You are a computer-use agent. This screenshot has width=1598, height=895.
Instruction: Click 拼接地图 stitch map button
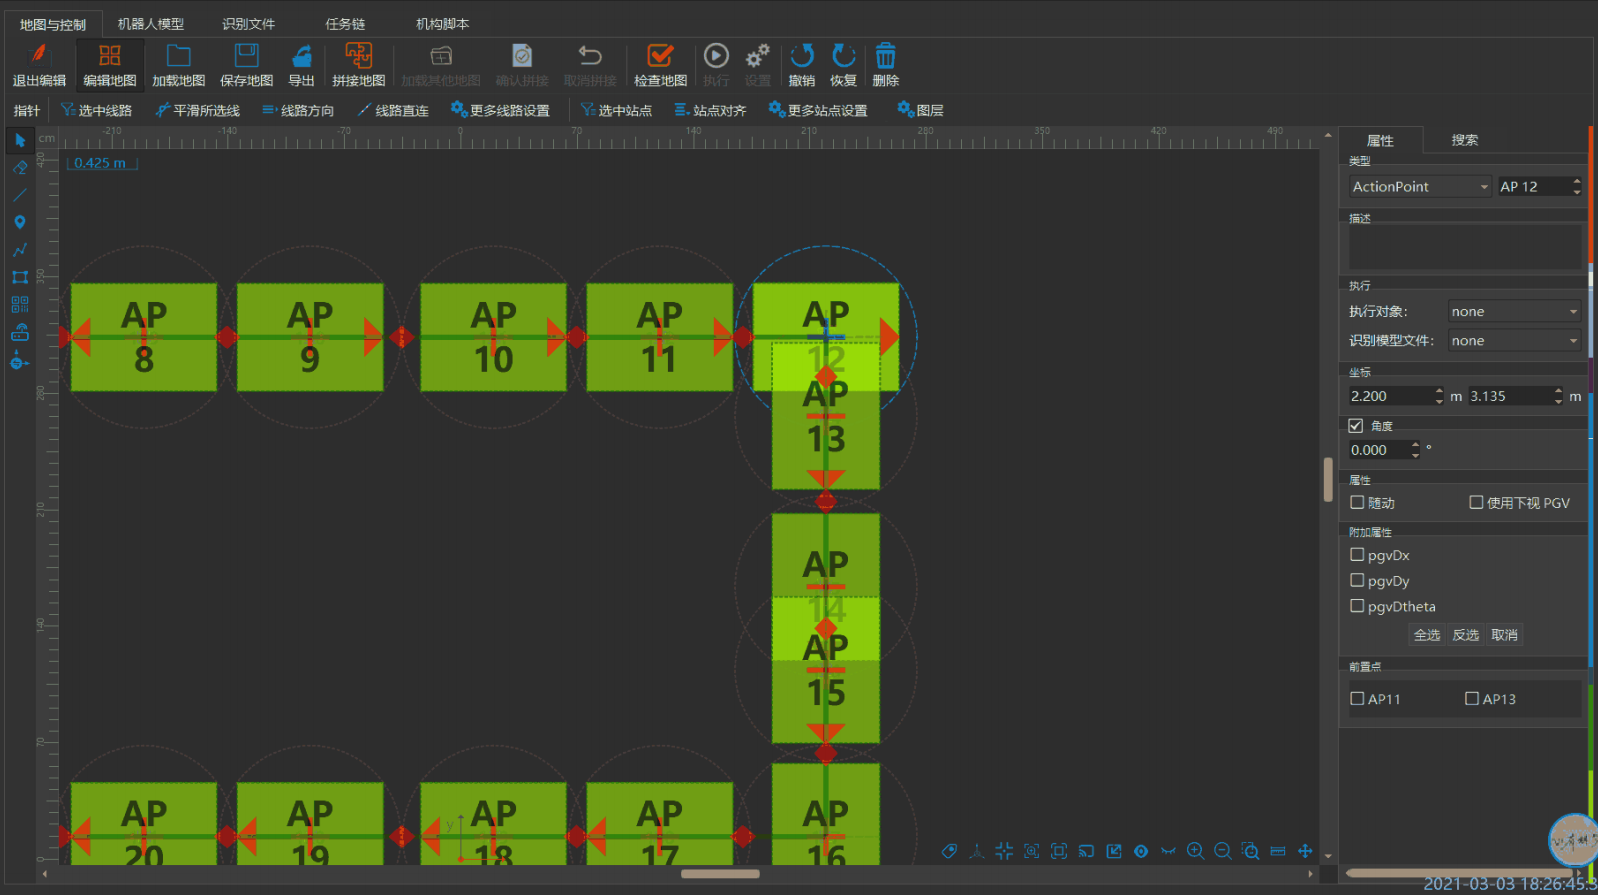[x=359, y=65]
